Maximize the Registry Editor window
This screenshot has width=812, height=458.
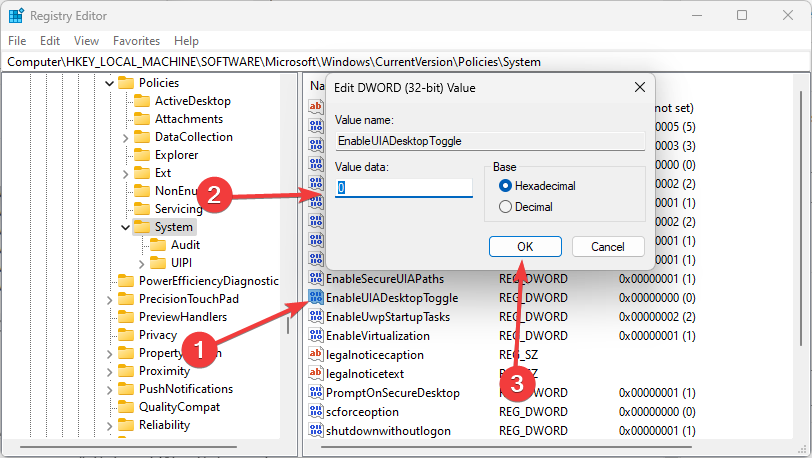pos(742,15)
